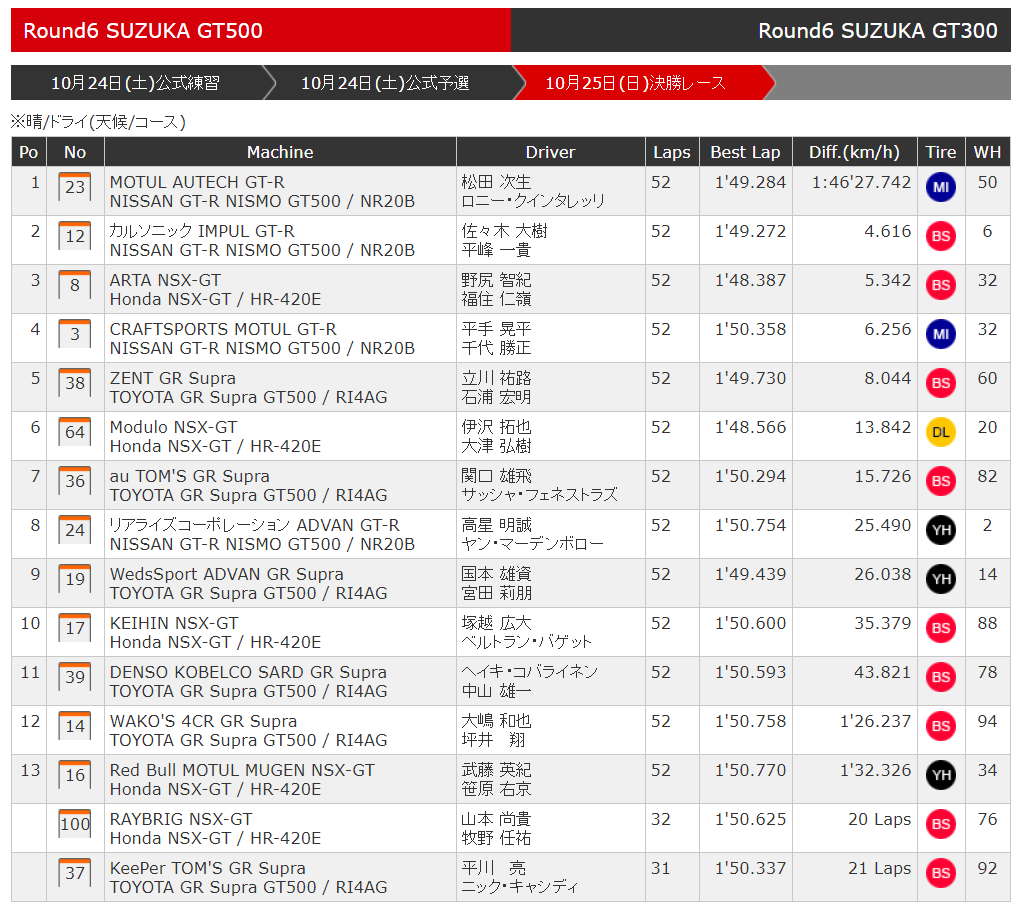Screen dimensions: 1020x910
Task: Click car number 36 badge
Action: 75,481
